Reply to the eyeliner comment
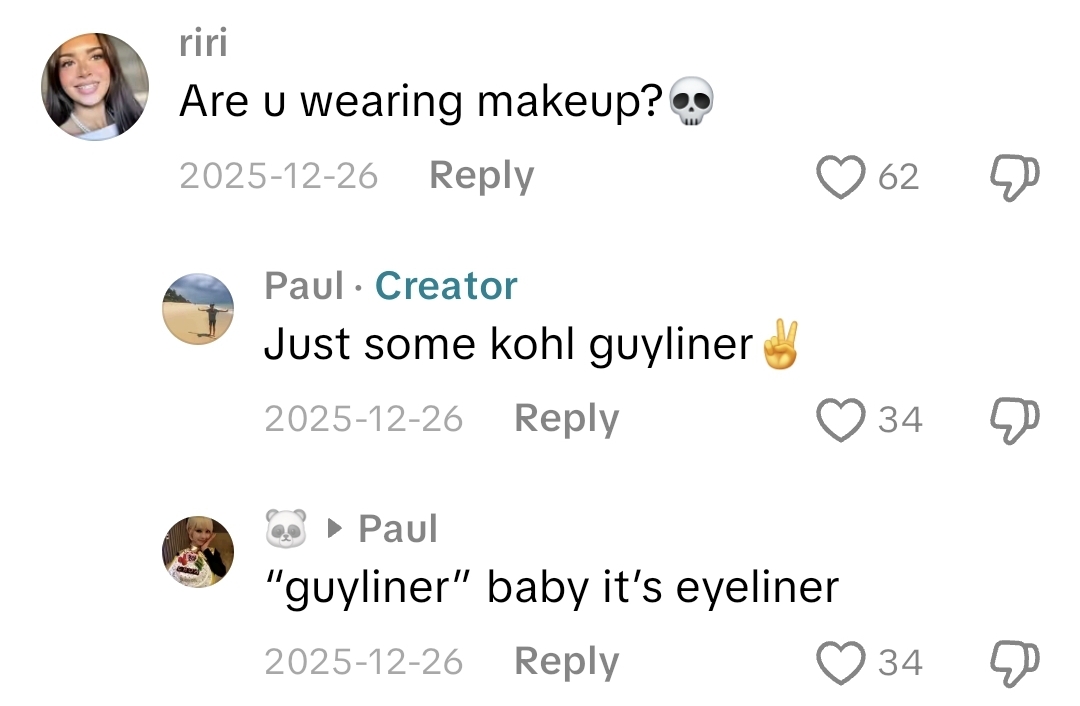Viewport: 1080px width, 706px height. (566, 661)
